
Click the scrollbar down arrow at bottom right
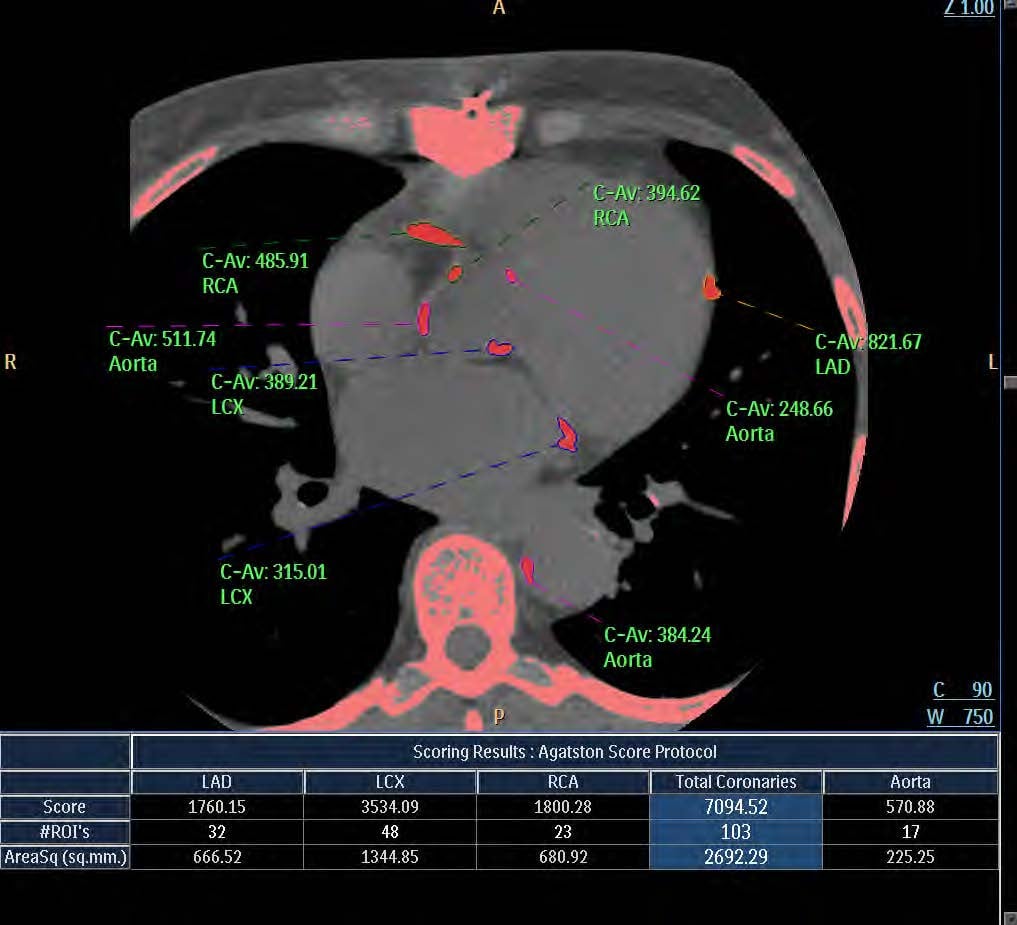(x=1010, y=916)
